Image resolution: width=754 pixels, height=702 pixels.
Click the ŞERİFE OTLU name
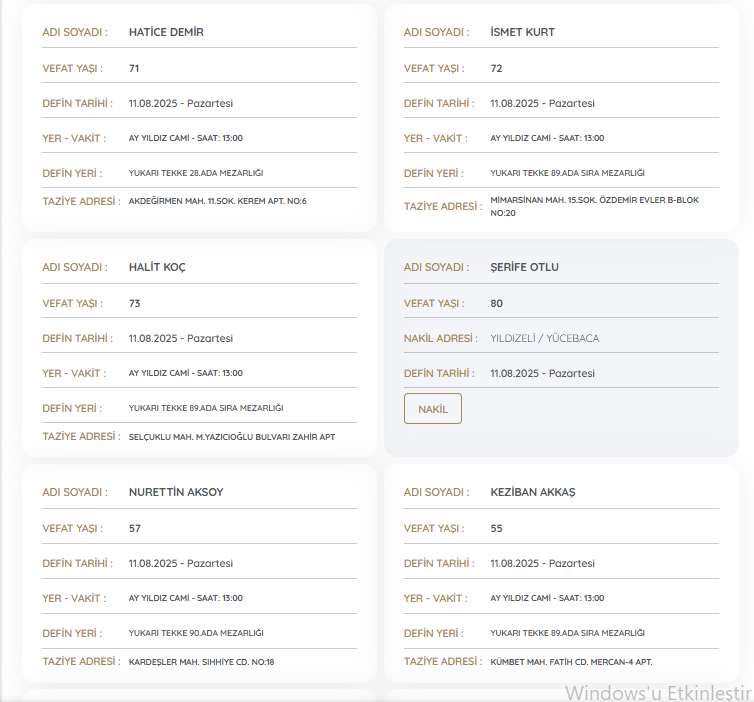pyautogui.click(x=524, y=267)
